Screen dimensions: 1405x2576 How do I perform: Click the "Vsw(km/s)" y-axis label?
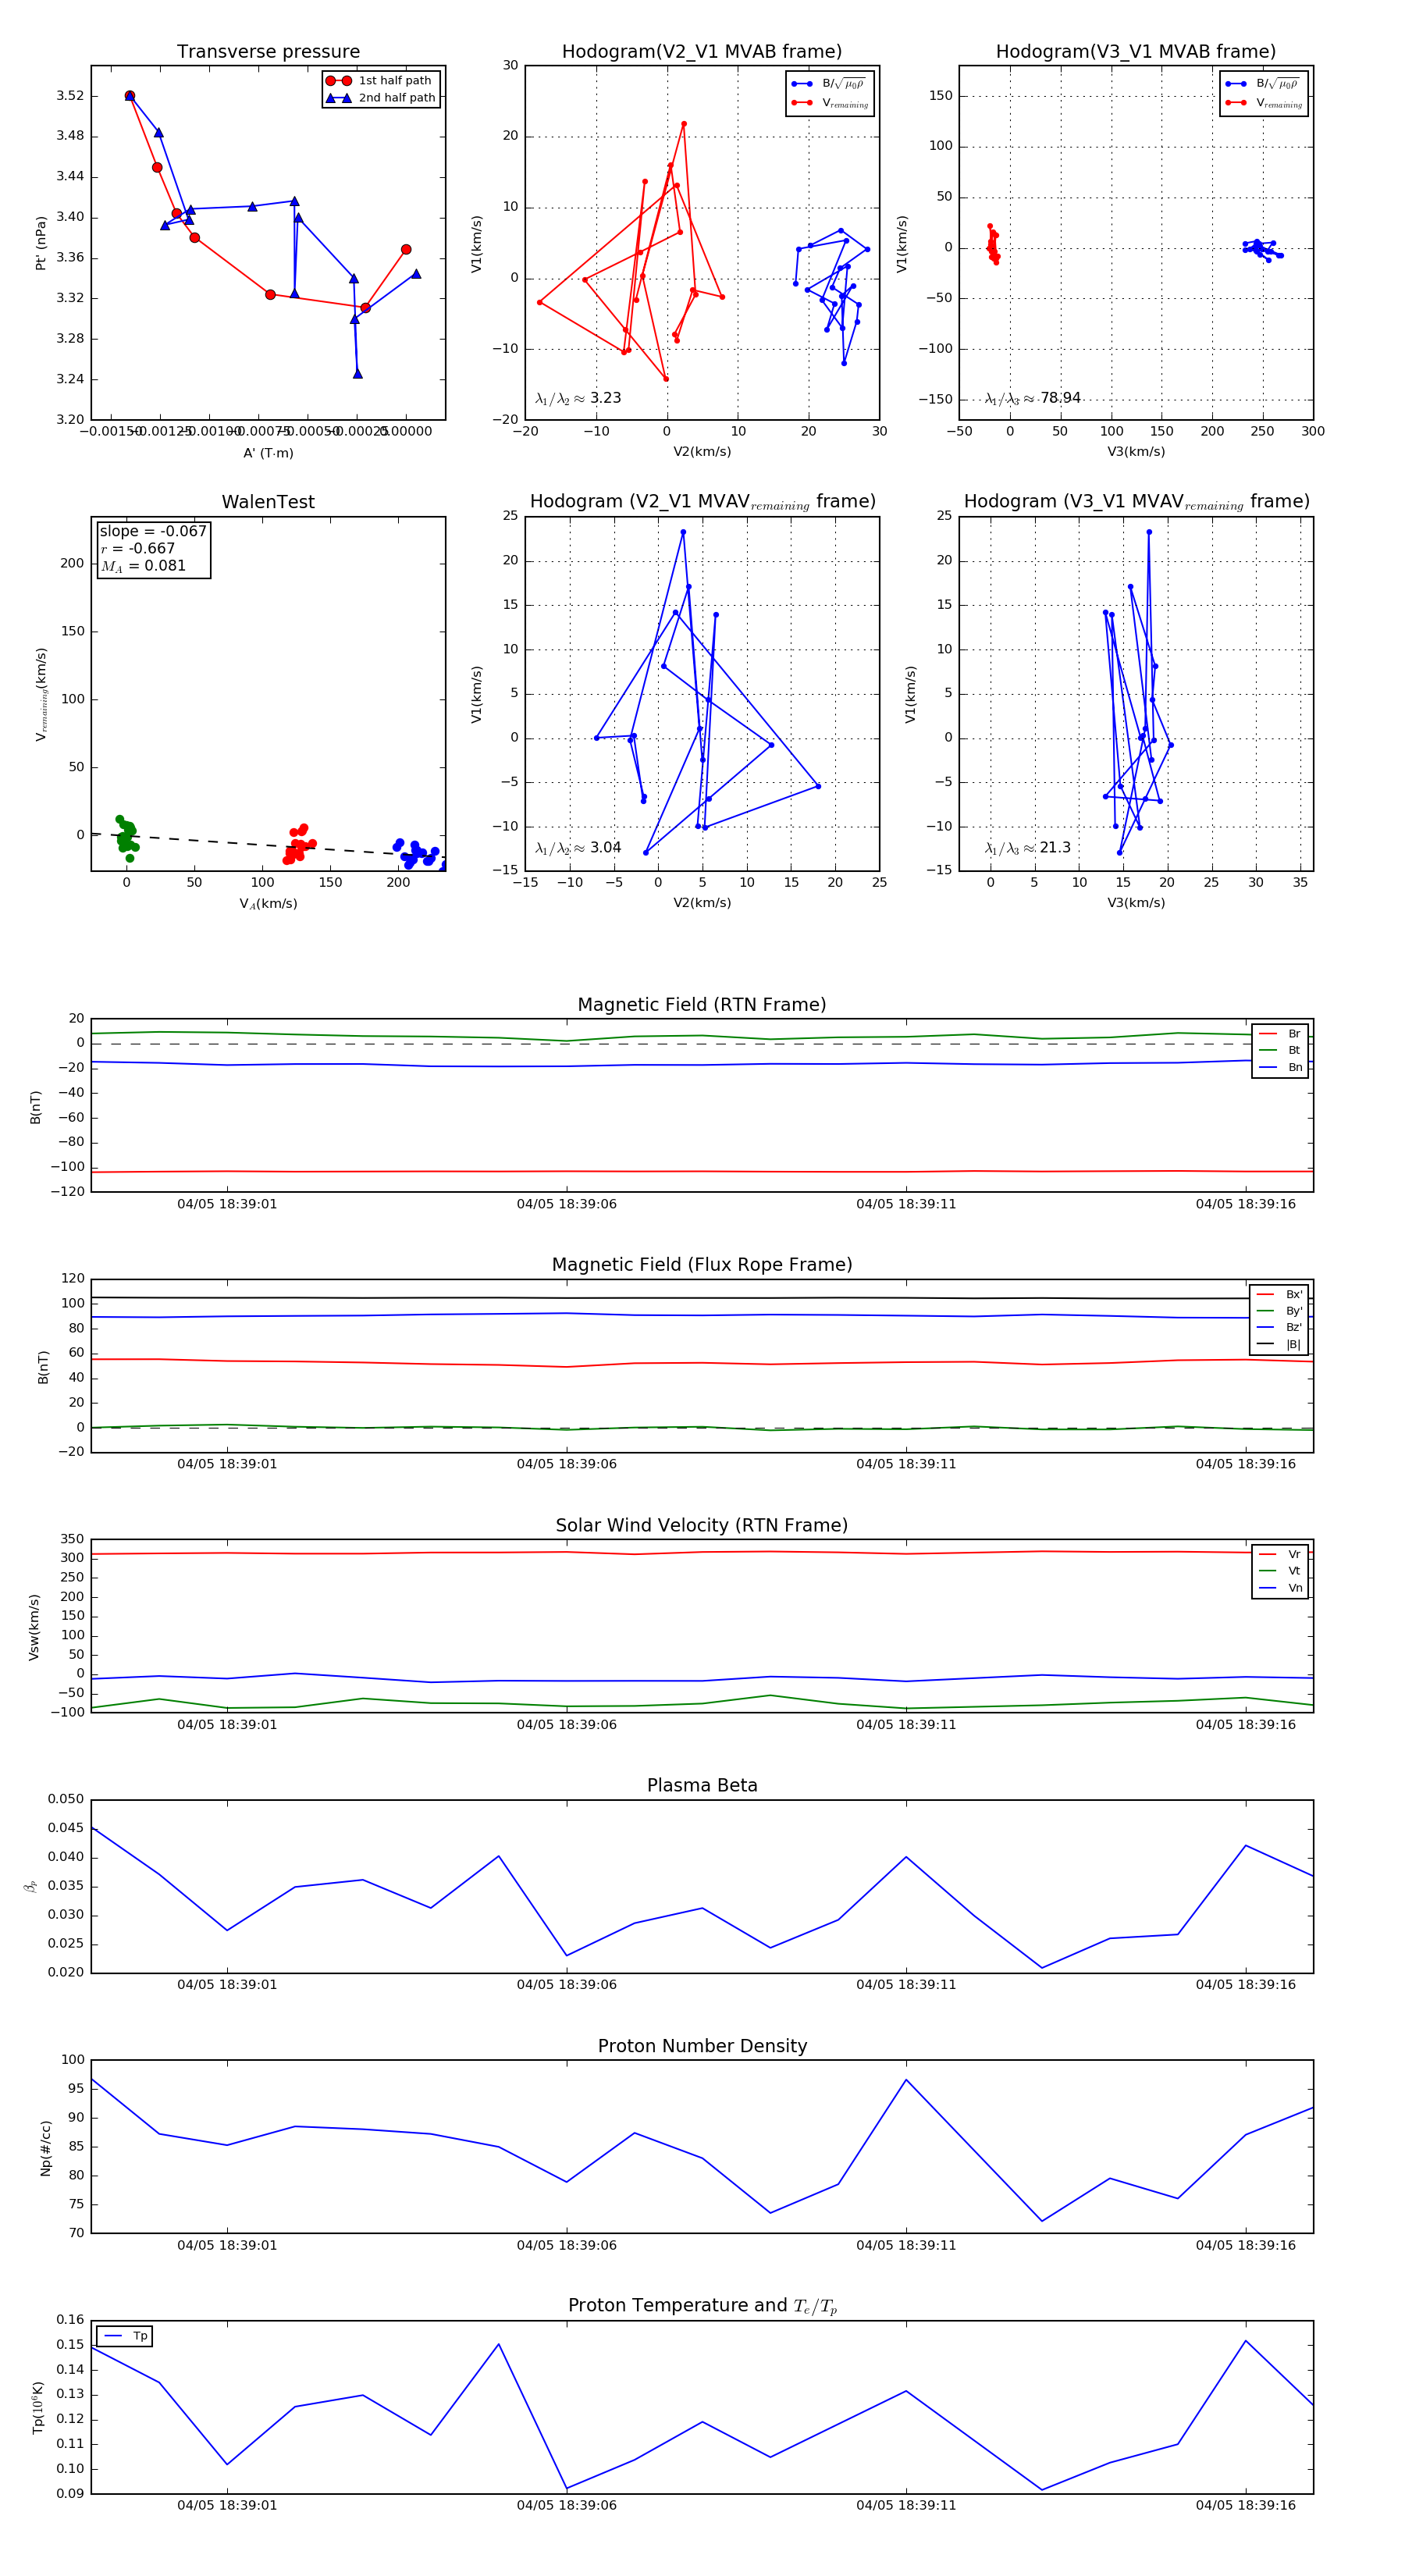pos(34,1627)
